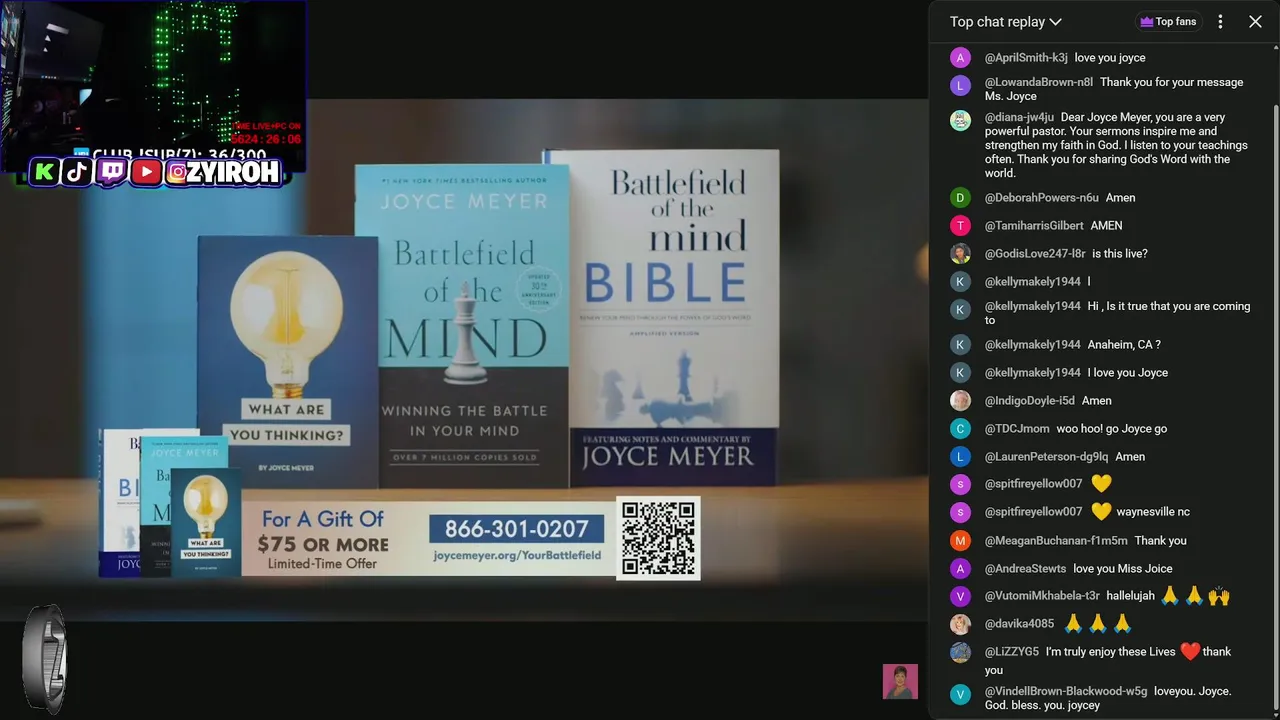The height and width of the screenshot is (720, 1280).
Task: Click @LiZZYG5's avatar photo
Action: click(x=960, y=653)
